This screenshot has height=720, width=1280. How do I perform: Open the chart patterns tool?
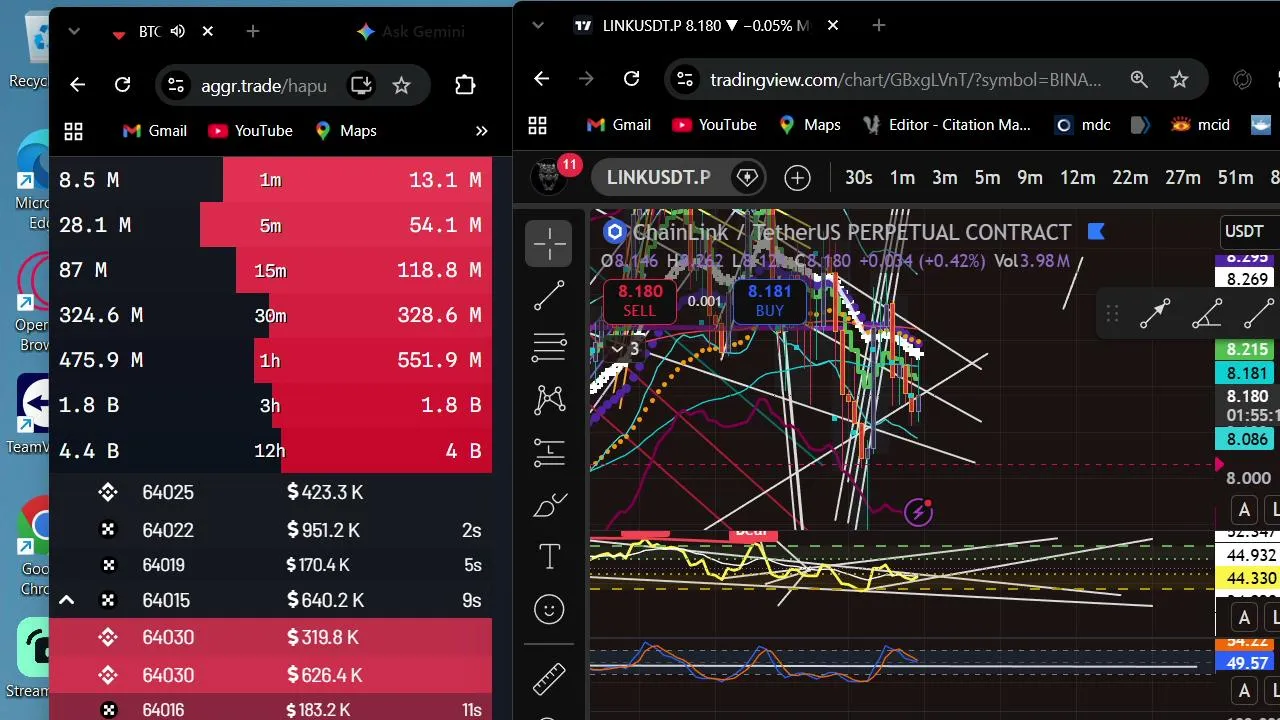click(549, 400)
